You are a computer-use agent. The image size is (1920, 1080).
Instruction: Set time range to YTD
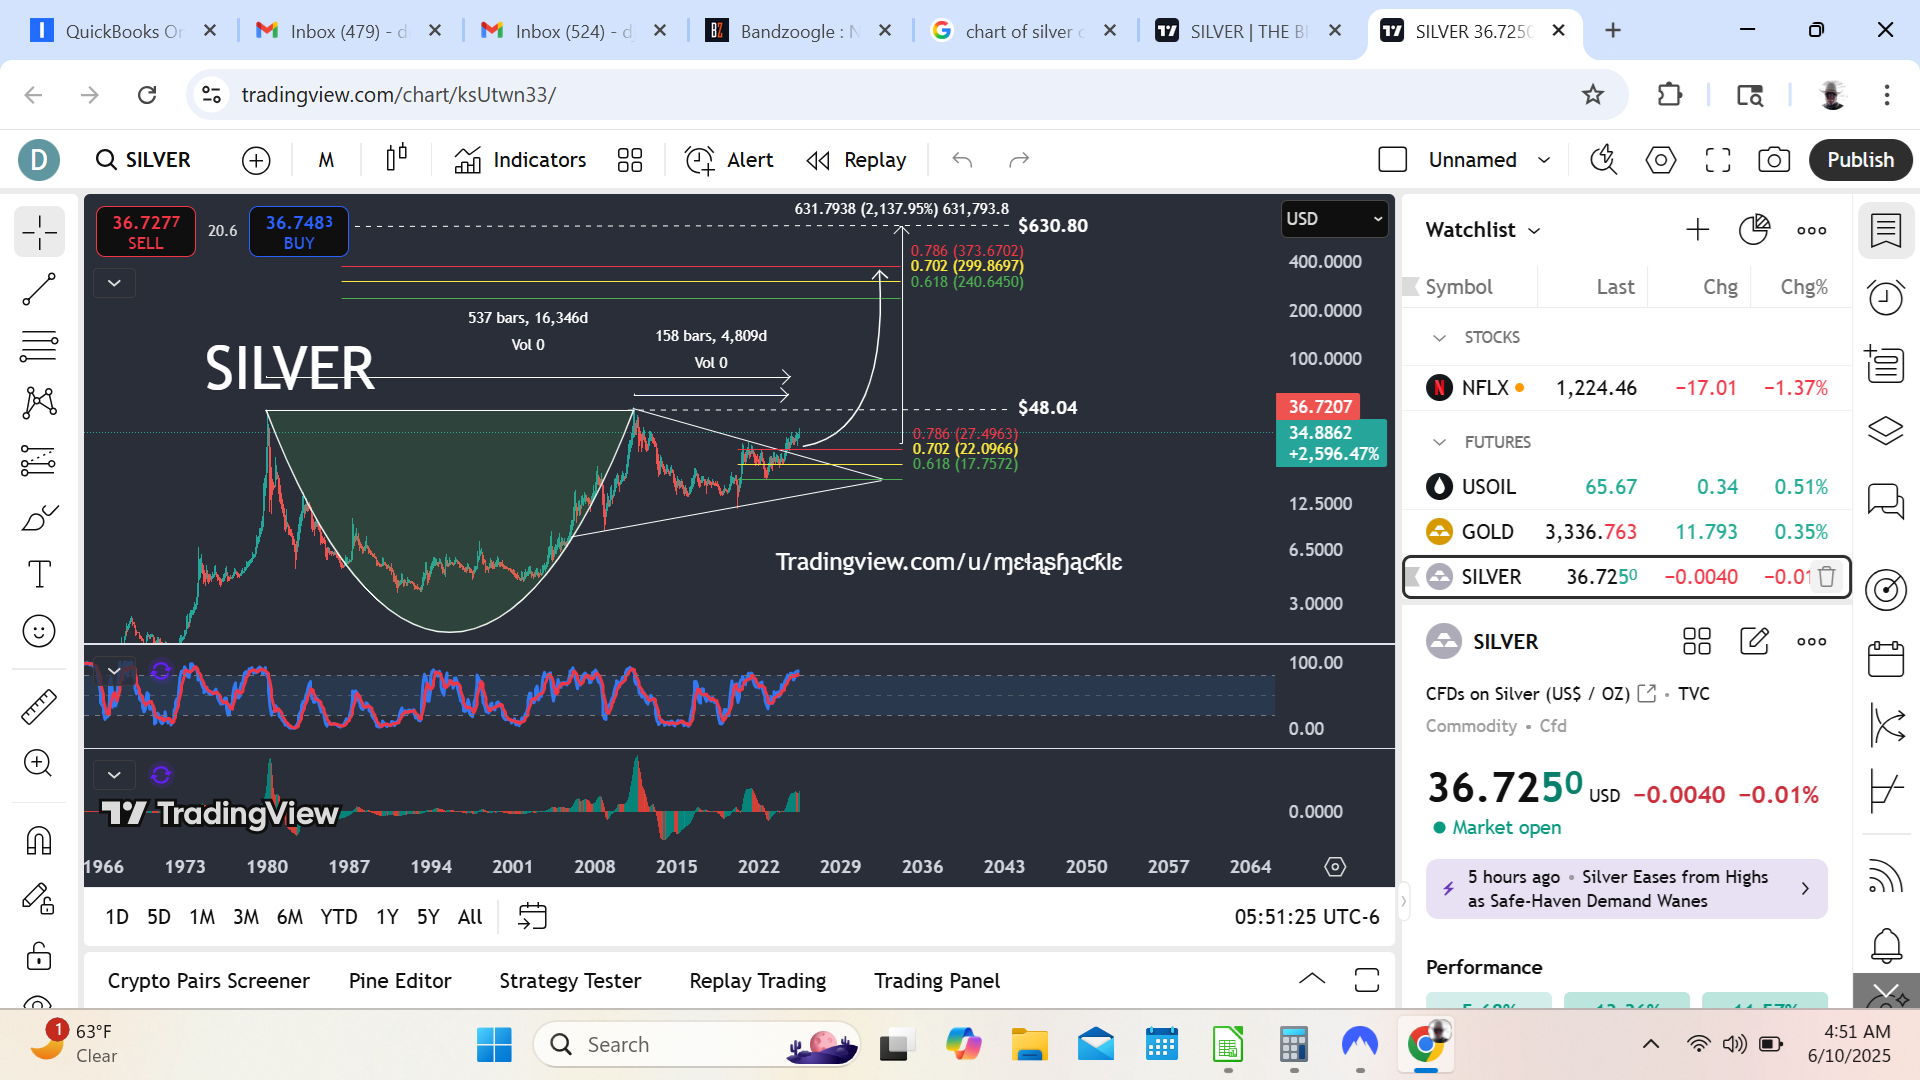tap(339, 917)
